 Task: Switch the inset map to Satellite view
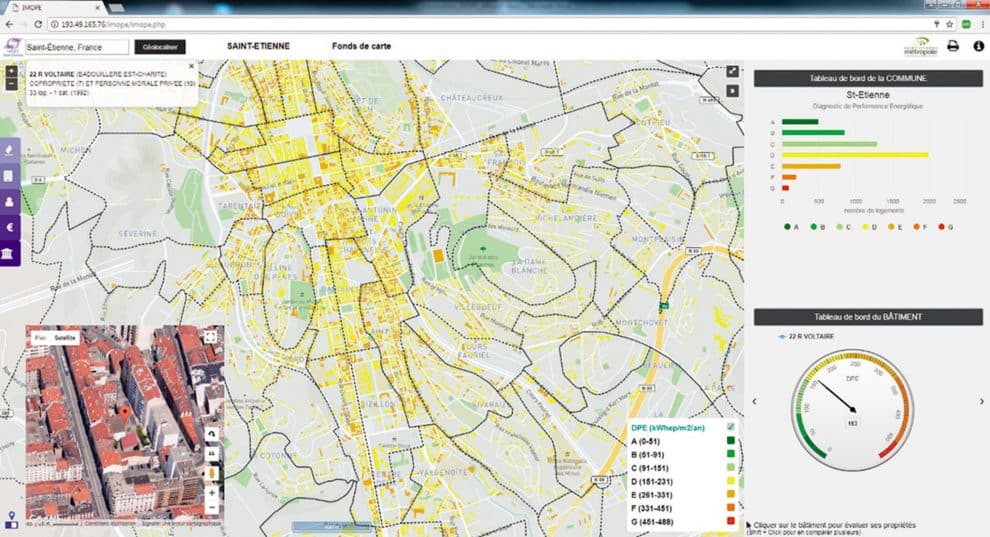(65, 338)
